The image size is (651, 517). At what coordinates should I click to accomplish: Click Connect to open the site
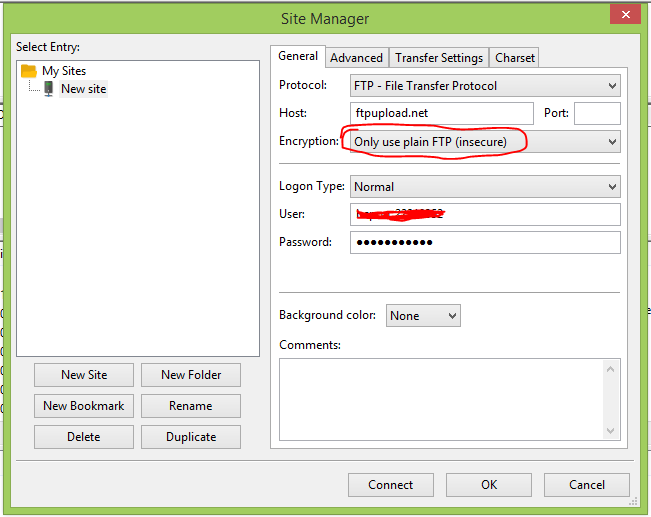pos(390,485)
